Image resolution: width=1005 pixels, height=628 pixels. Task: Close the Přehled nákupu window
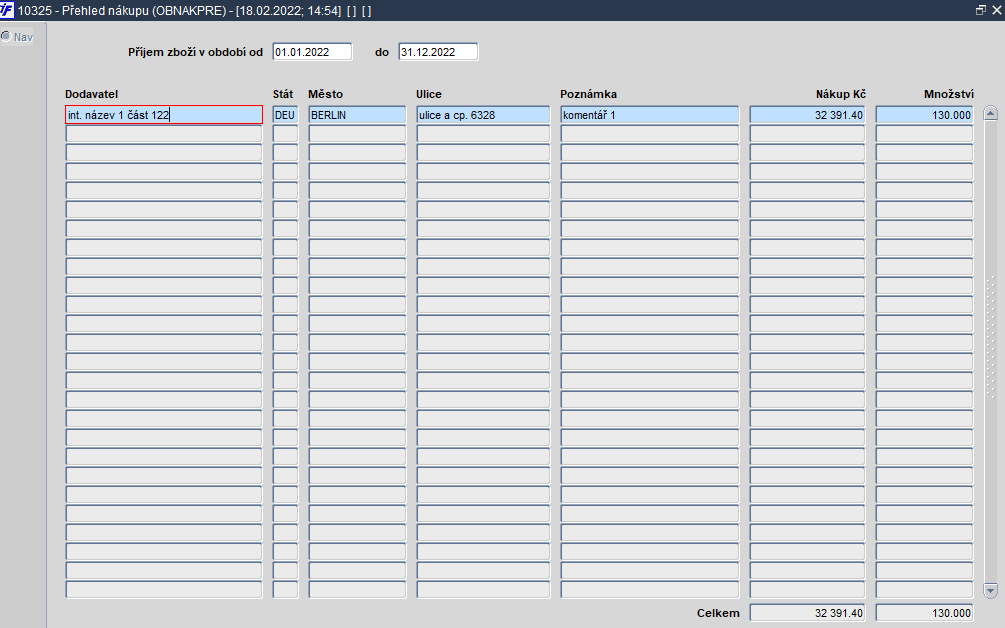tap(997, 10)
